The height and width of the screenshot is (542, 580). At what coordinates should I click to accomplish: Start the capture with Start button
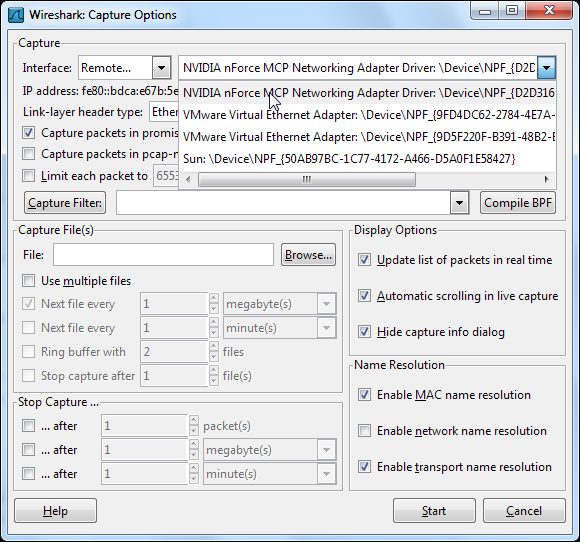coord(434,511)
